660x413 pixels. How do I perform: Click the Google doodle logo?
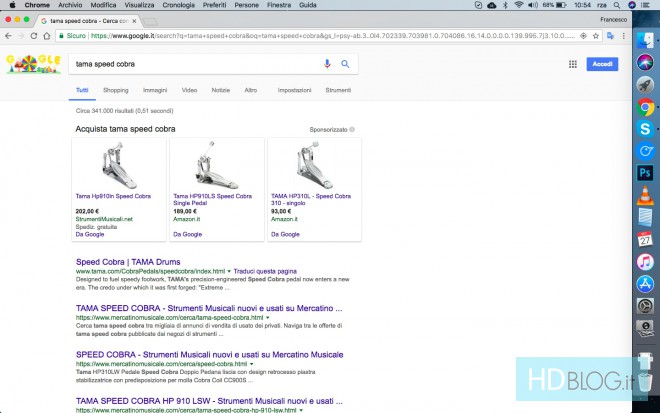(x=34, y=64)
